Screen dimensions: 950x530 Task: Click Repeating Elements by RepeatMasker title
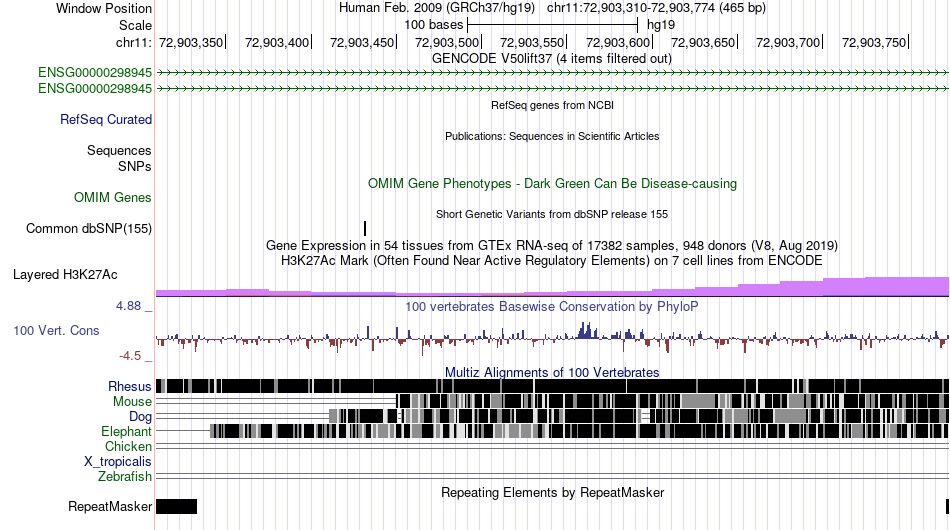tap(552, 492)
